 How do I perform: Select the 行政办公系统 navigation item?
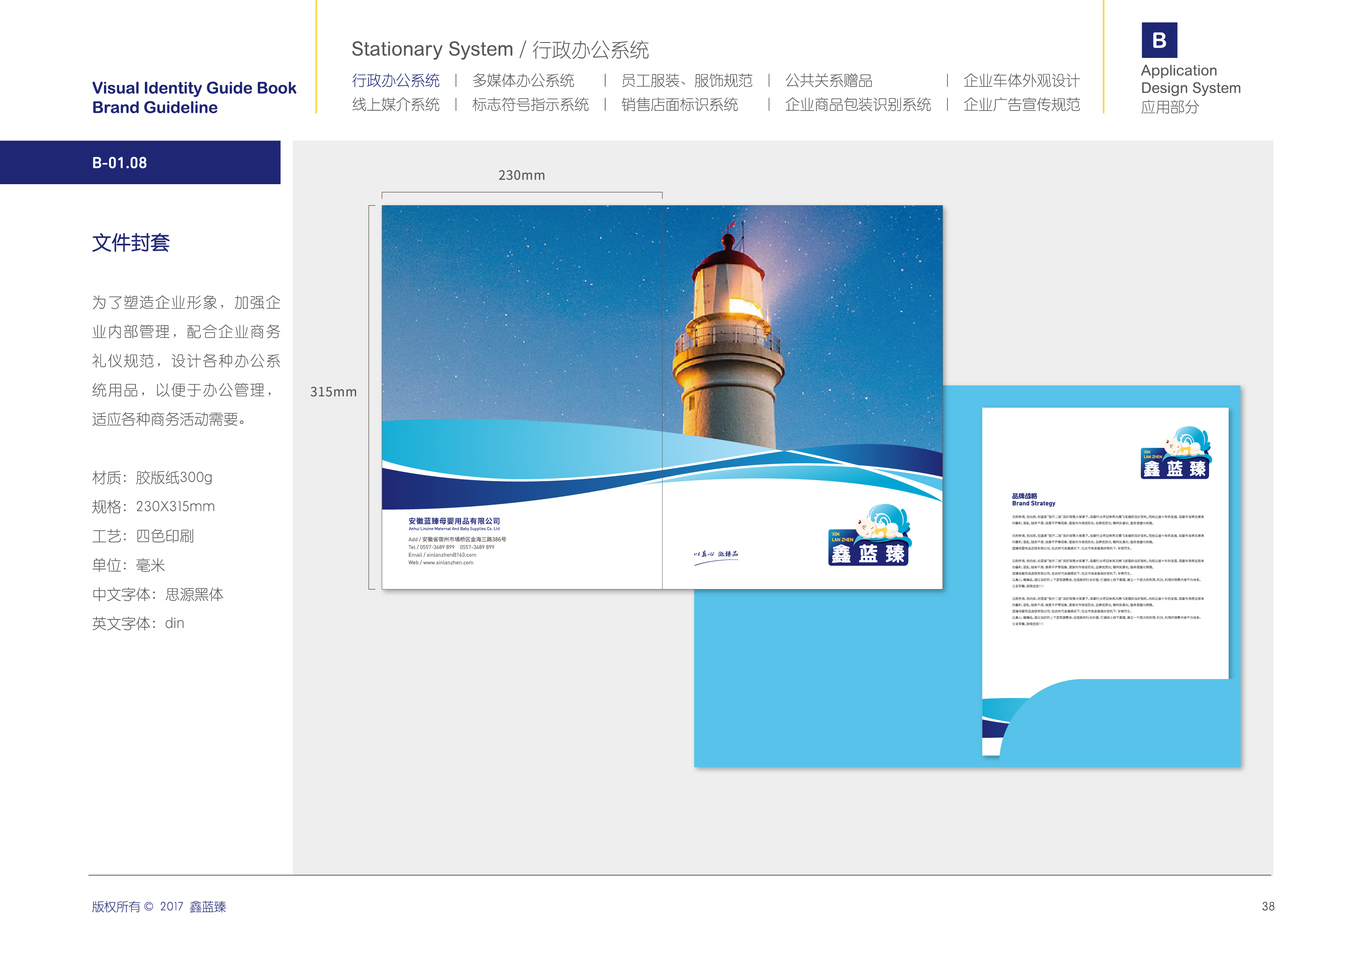tap(396, 80)
